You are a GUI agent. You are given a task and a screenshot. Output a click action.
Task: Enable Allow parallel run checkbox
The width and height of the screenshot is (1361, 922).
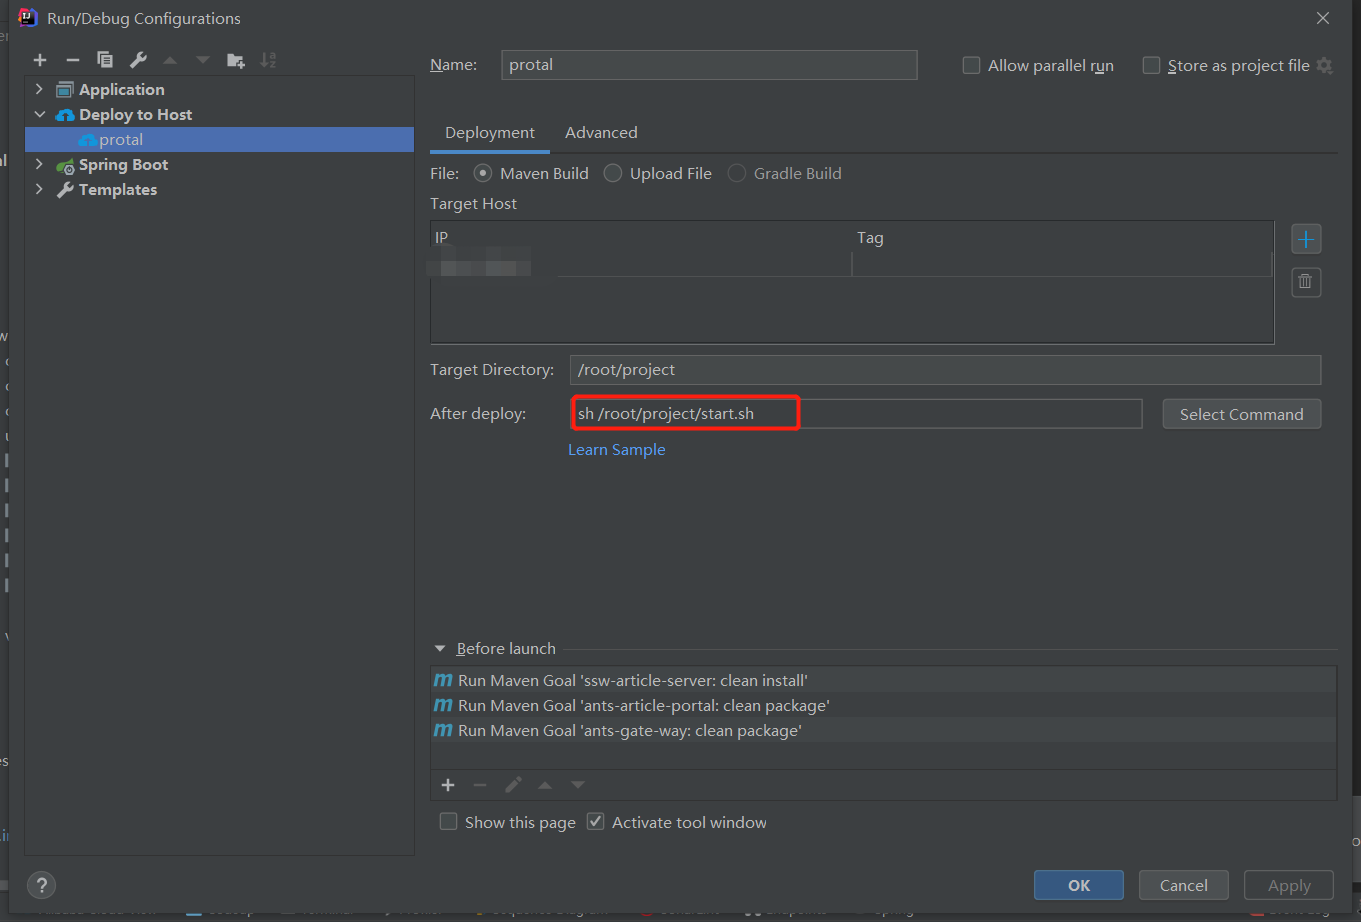coord(971,66)
